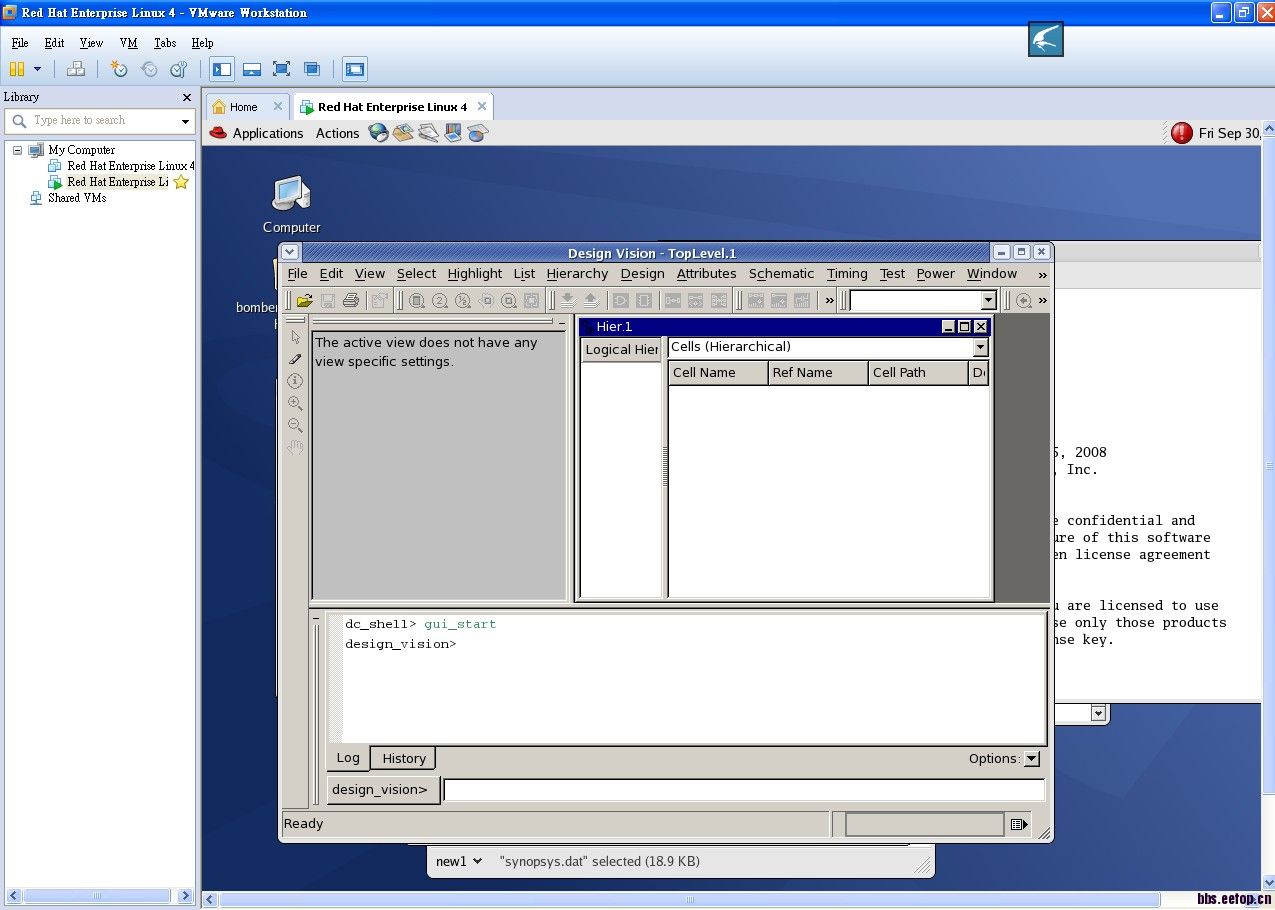This screenshot has height=910, width=1275.
Task: Open VMware snapshot manager wrench icon
Action: [179, 69]
